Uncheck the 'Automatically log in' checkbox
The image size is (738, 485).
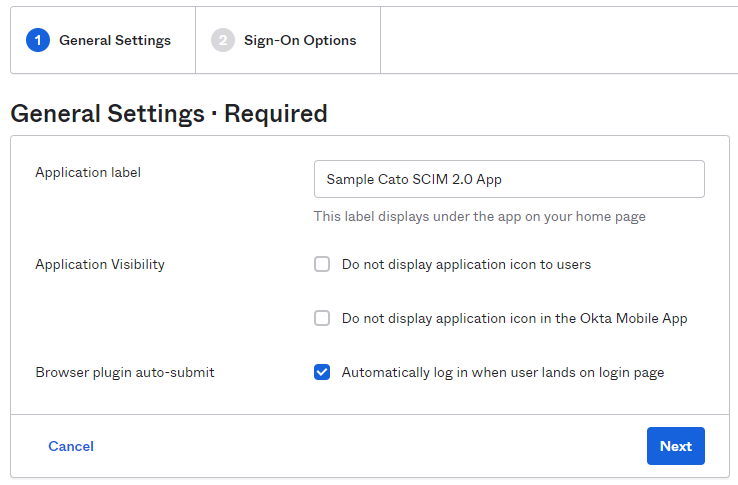[322, 373]
